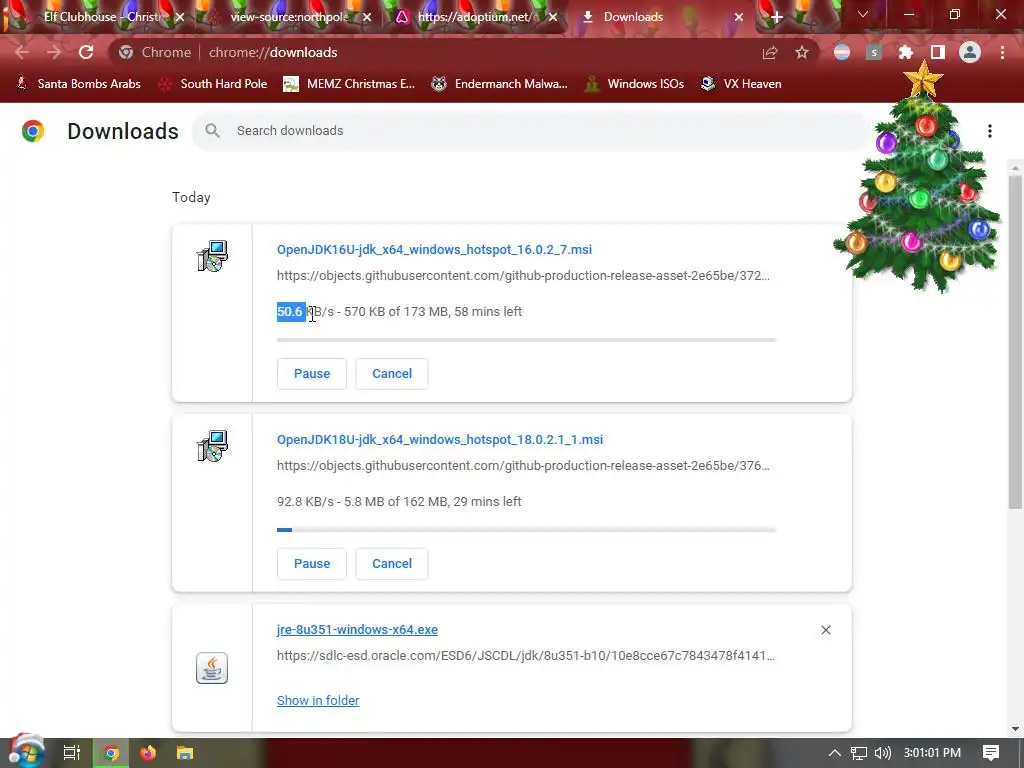The image size is (1024, 768).
Task: Click the gray S extension icon
Action: pyautogui.click(x=874, y=52)
